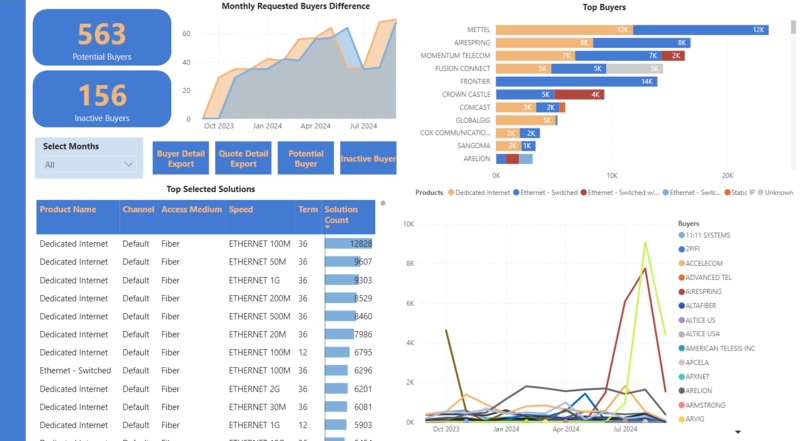The image size is (800, 441).
Task: Select ADVANCED TEL legend marker icon
Action: tap(681, 277)
